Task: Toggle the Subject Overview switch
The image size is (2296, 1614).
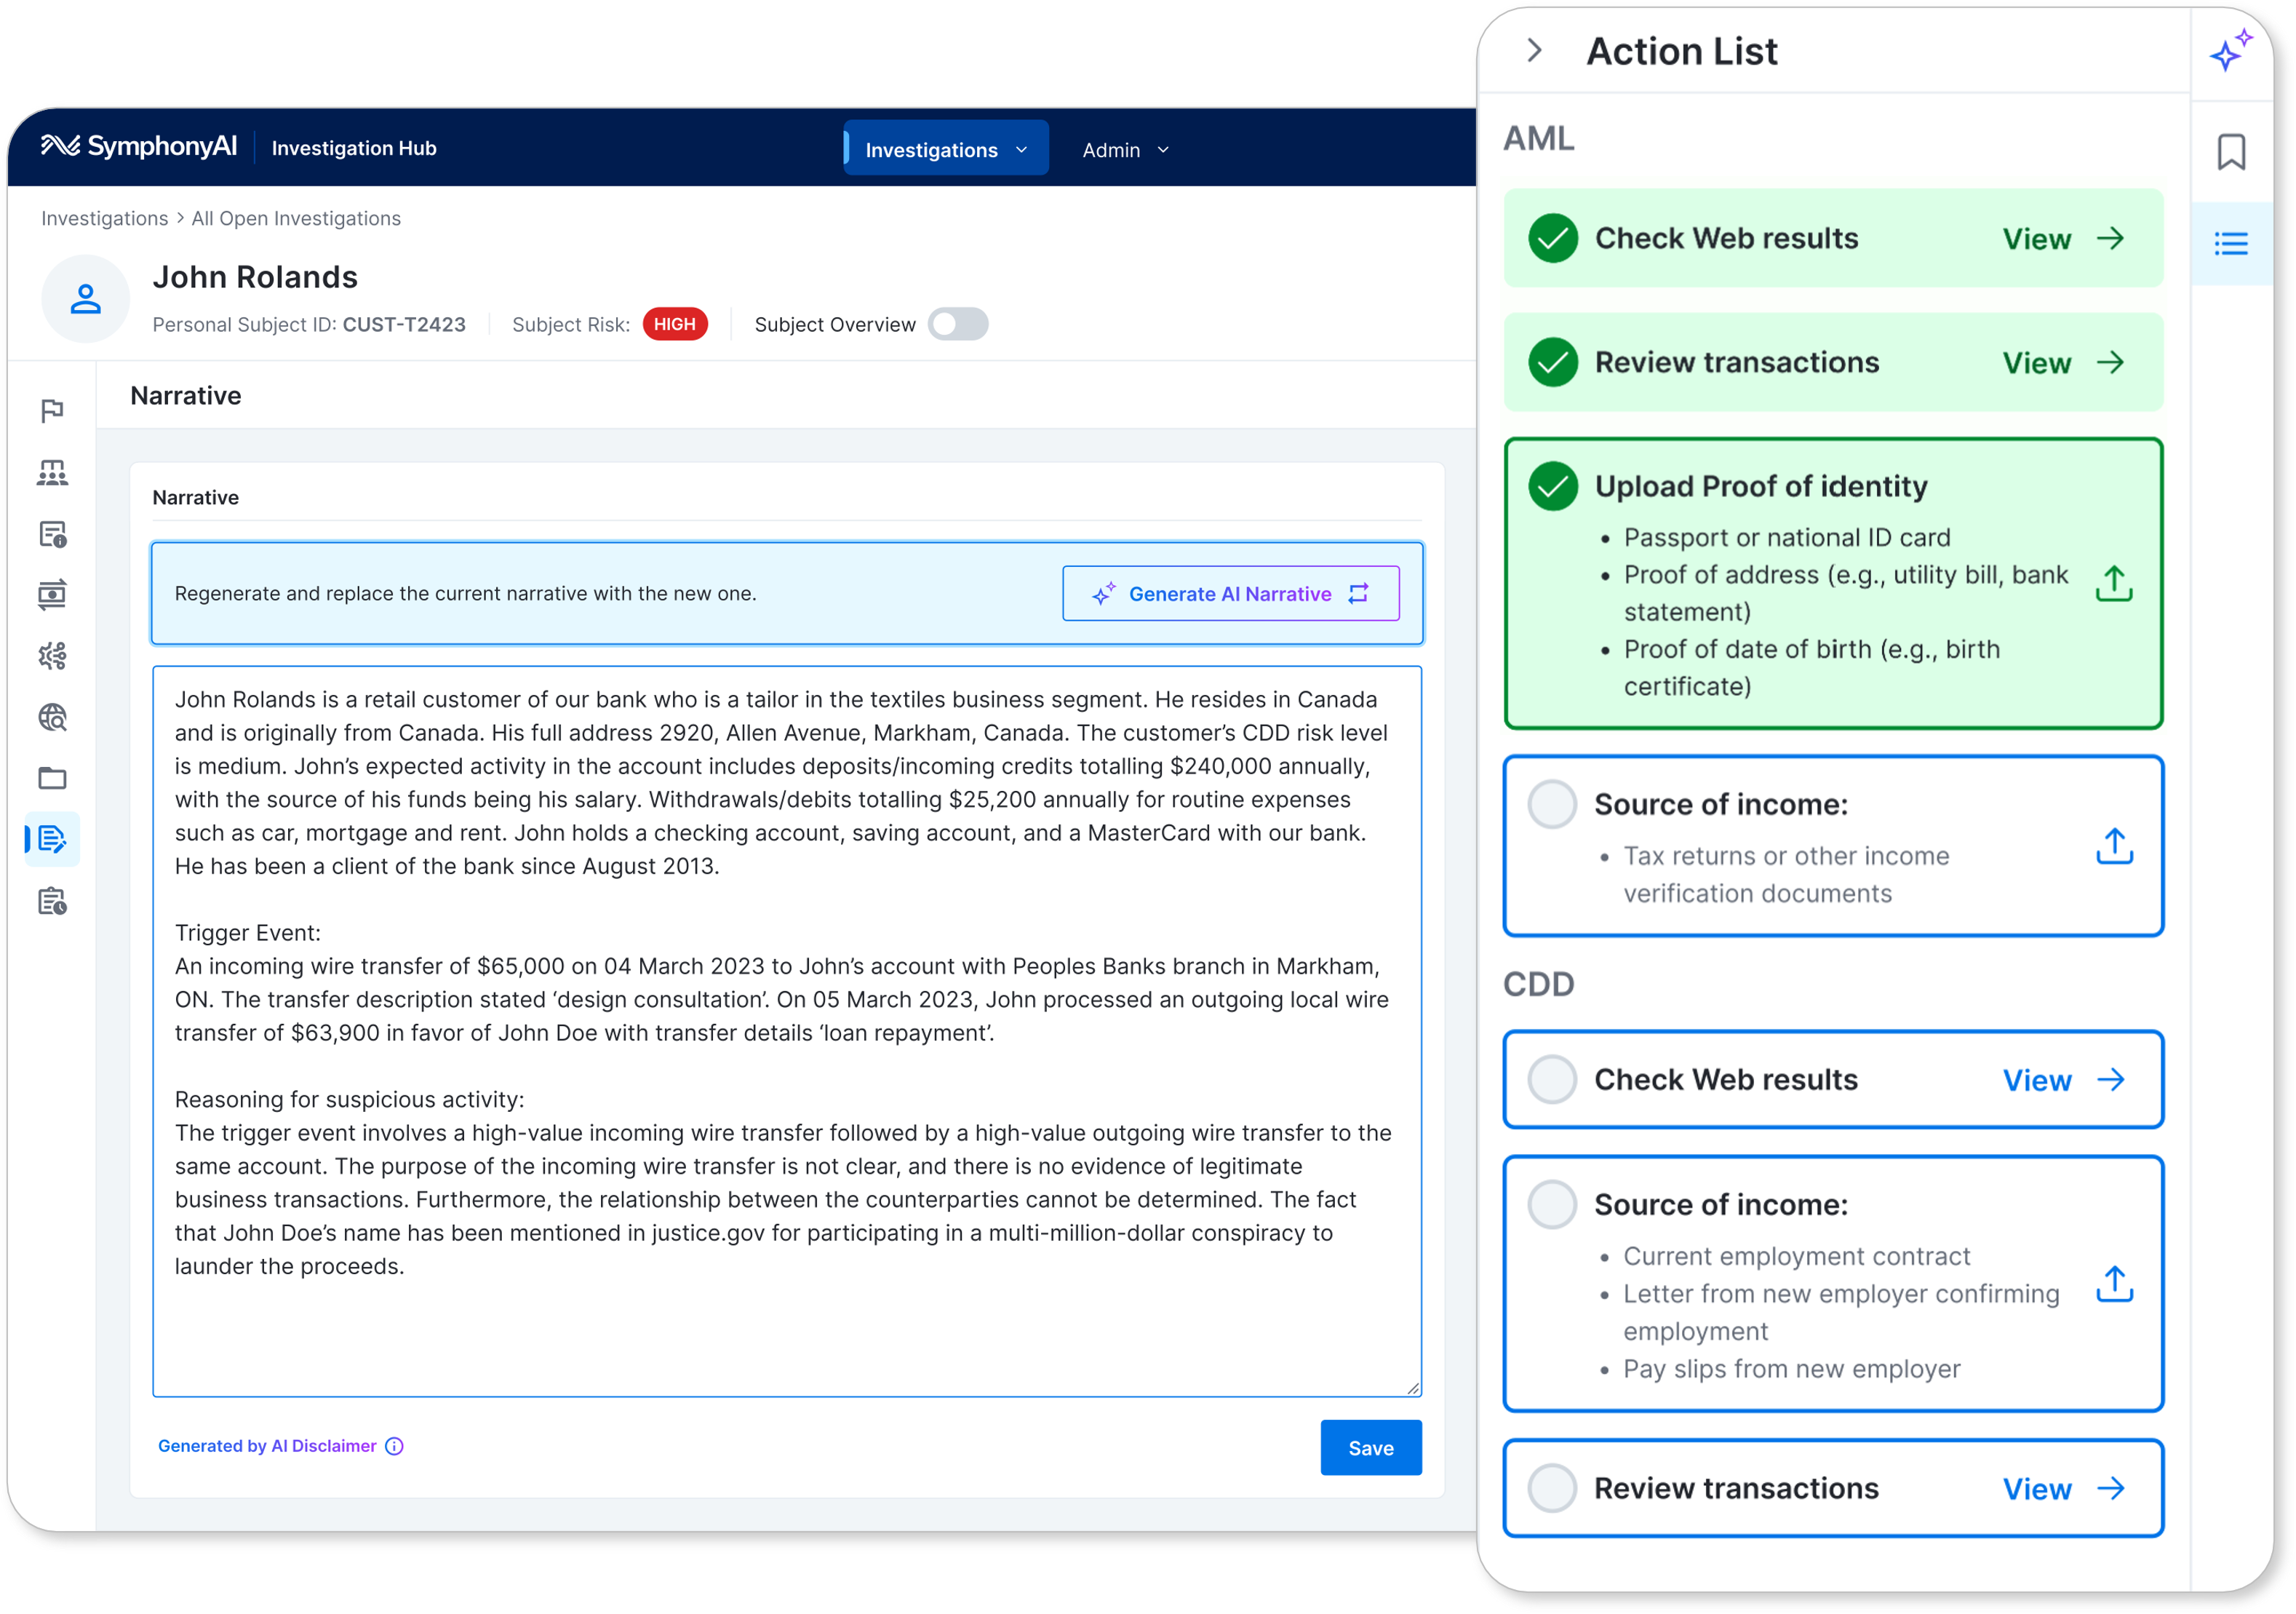Action: [959, 323]
